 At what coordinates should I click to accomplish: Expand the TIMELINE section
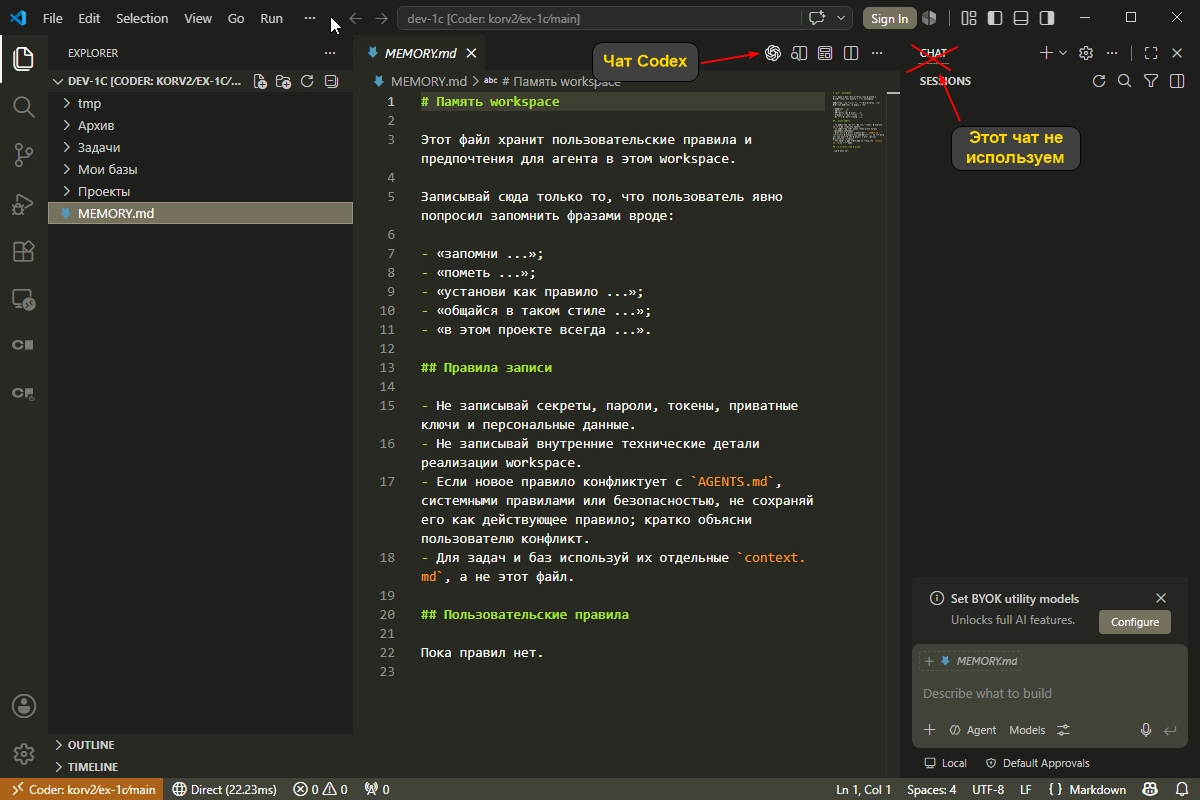pos(200,767)
